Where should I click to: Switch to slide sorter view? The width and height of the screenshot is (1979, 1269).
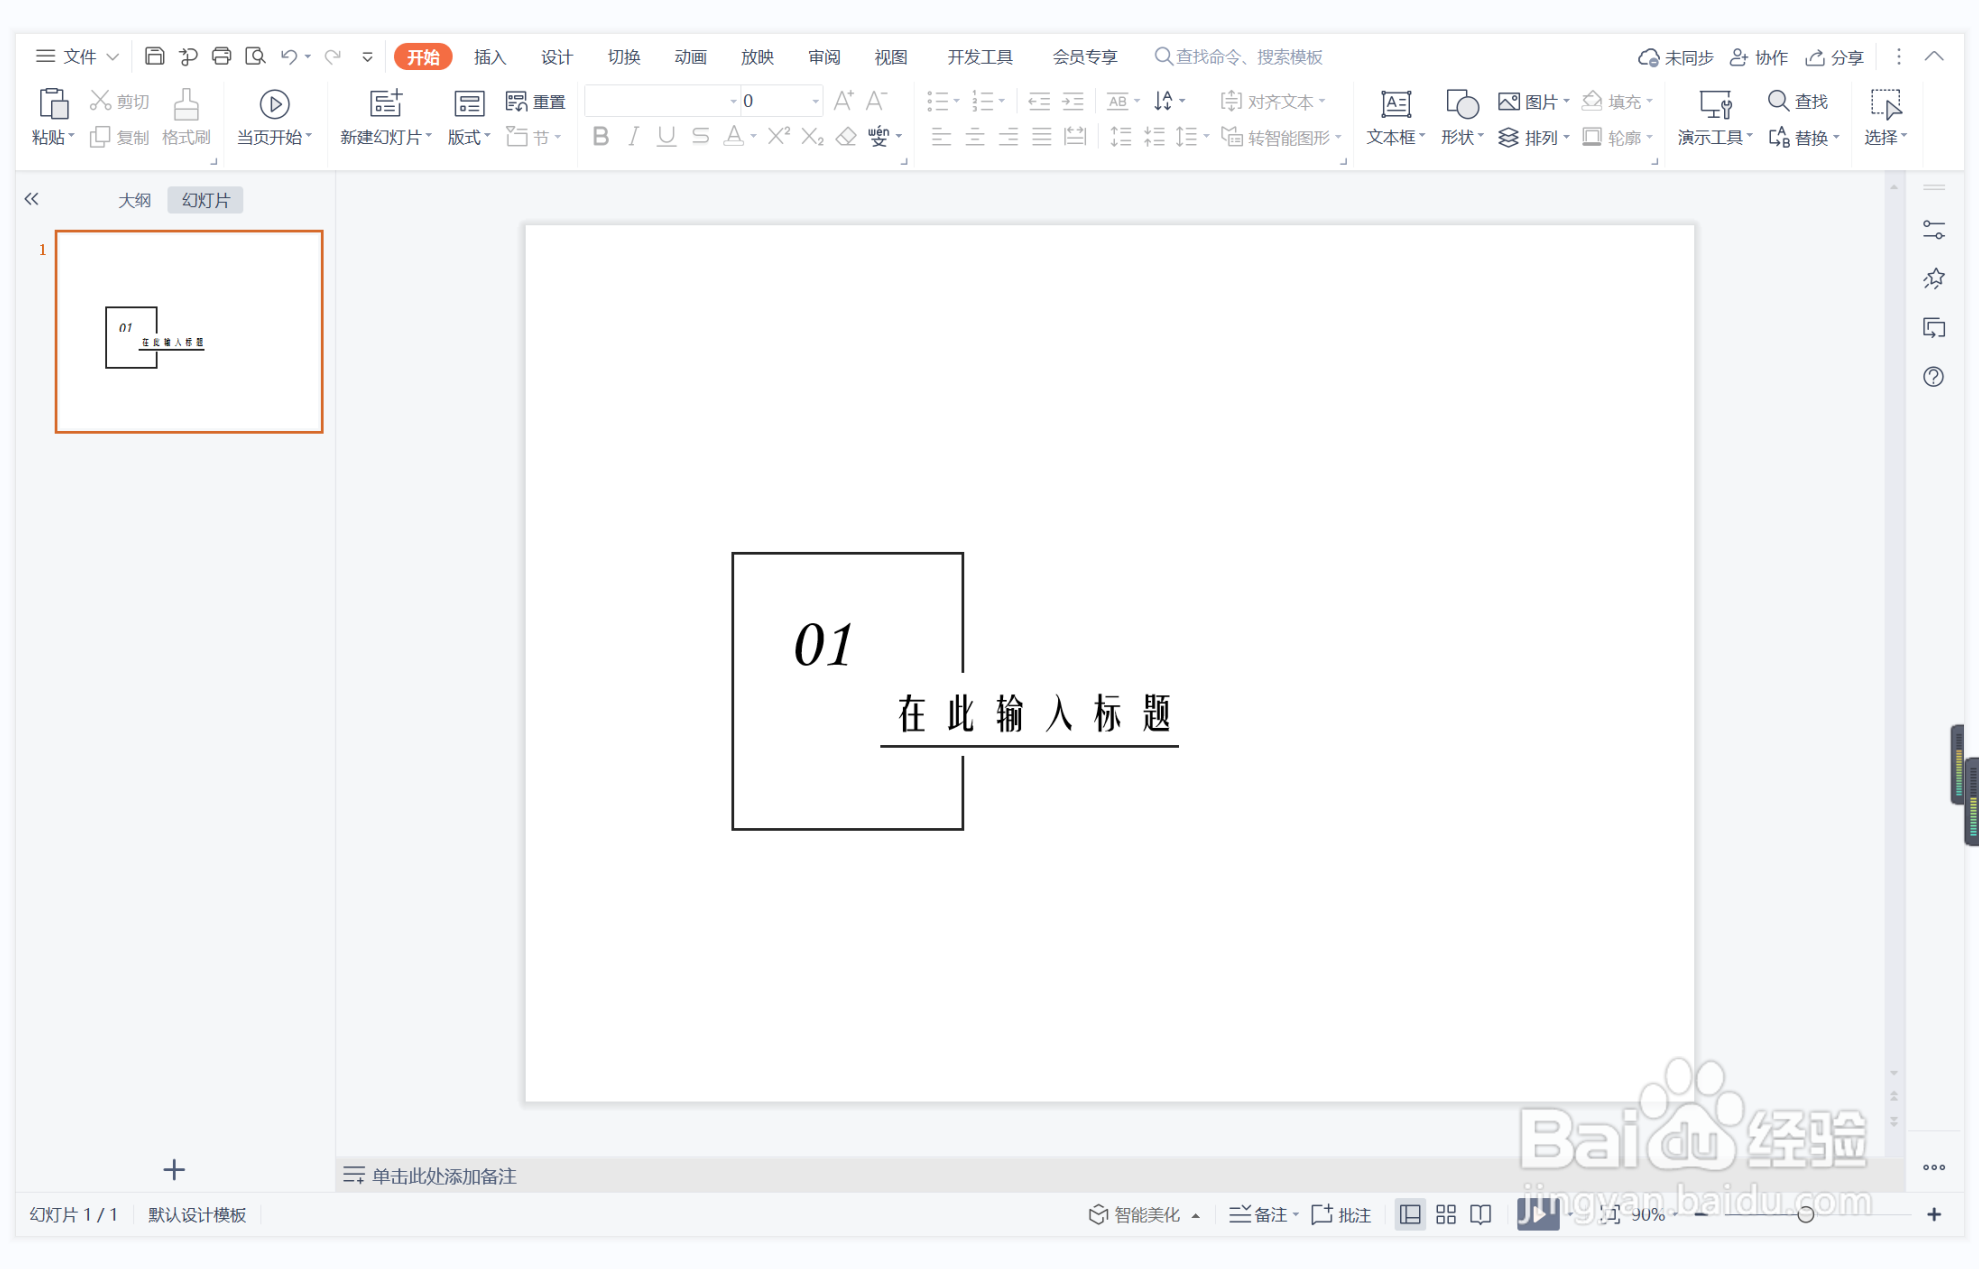tap(1446, 1214)
